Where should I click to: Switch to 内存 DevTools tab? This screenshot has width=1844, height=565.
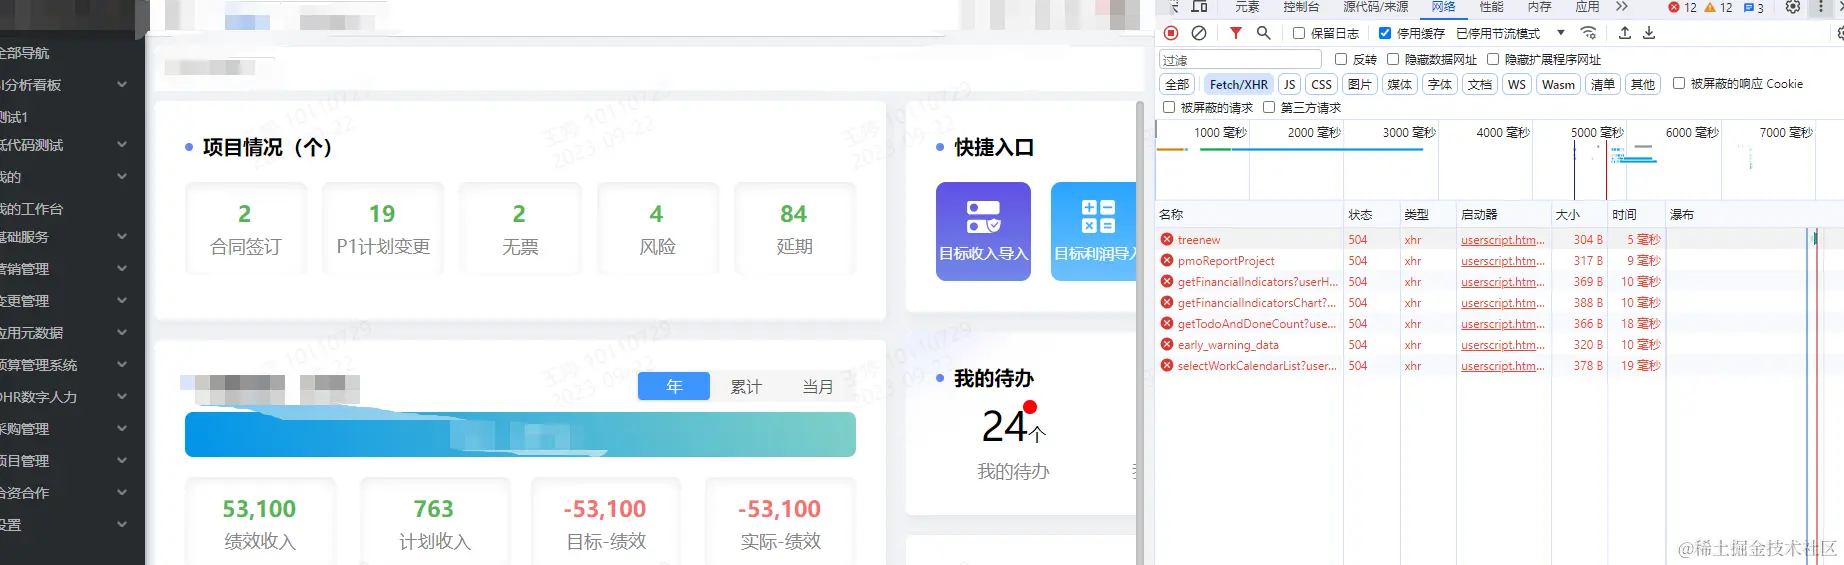[x=1540, y=7]
